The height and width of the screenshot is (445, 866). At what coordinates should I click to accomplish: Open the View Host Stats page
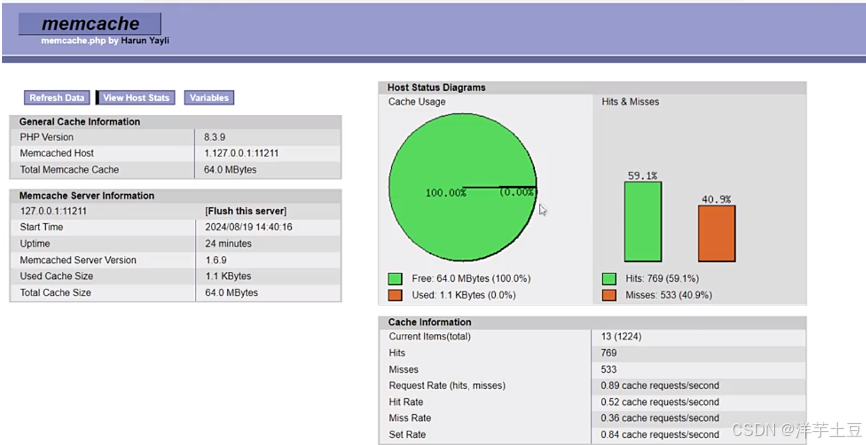click(136, 98)
